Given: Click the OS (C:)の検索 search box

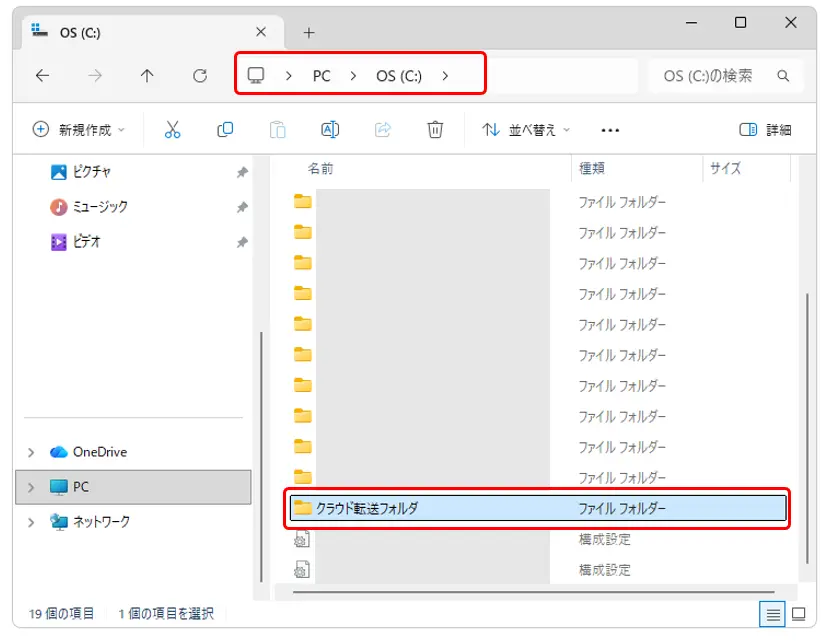Looking at the screenshot, I should (715, 76).
